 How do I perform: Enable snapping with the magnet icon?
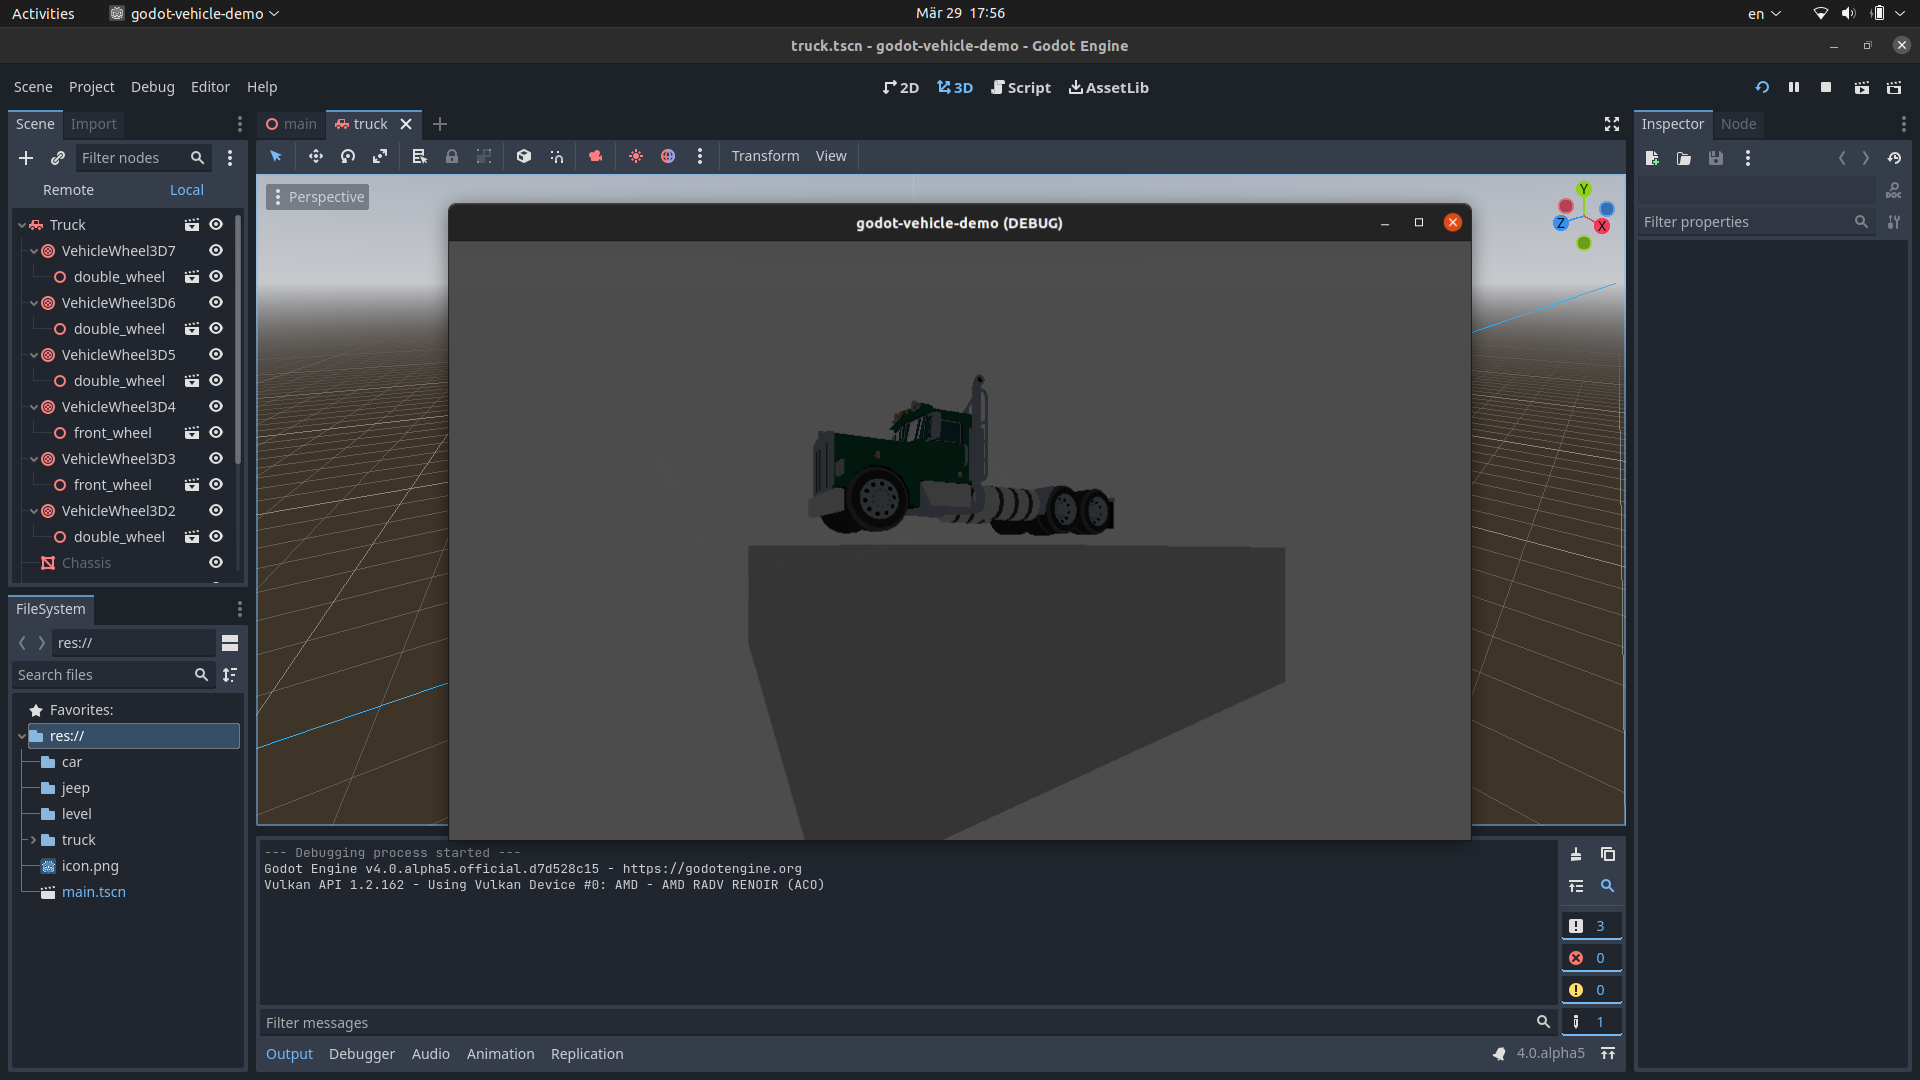557,156
